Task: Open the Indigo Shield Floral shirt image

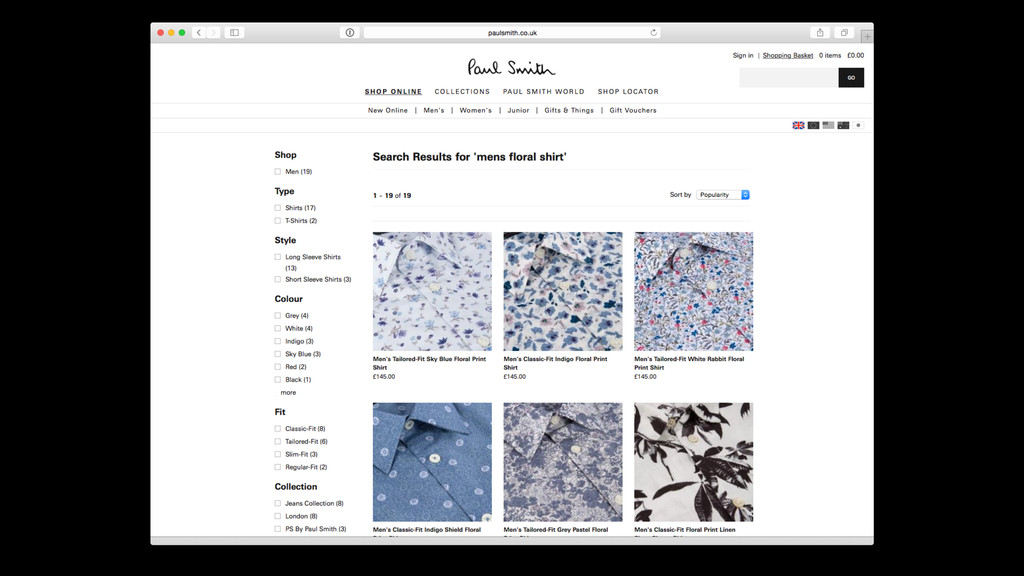Action: (432, 462)
